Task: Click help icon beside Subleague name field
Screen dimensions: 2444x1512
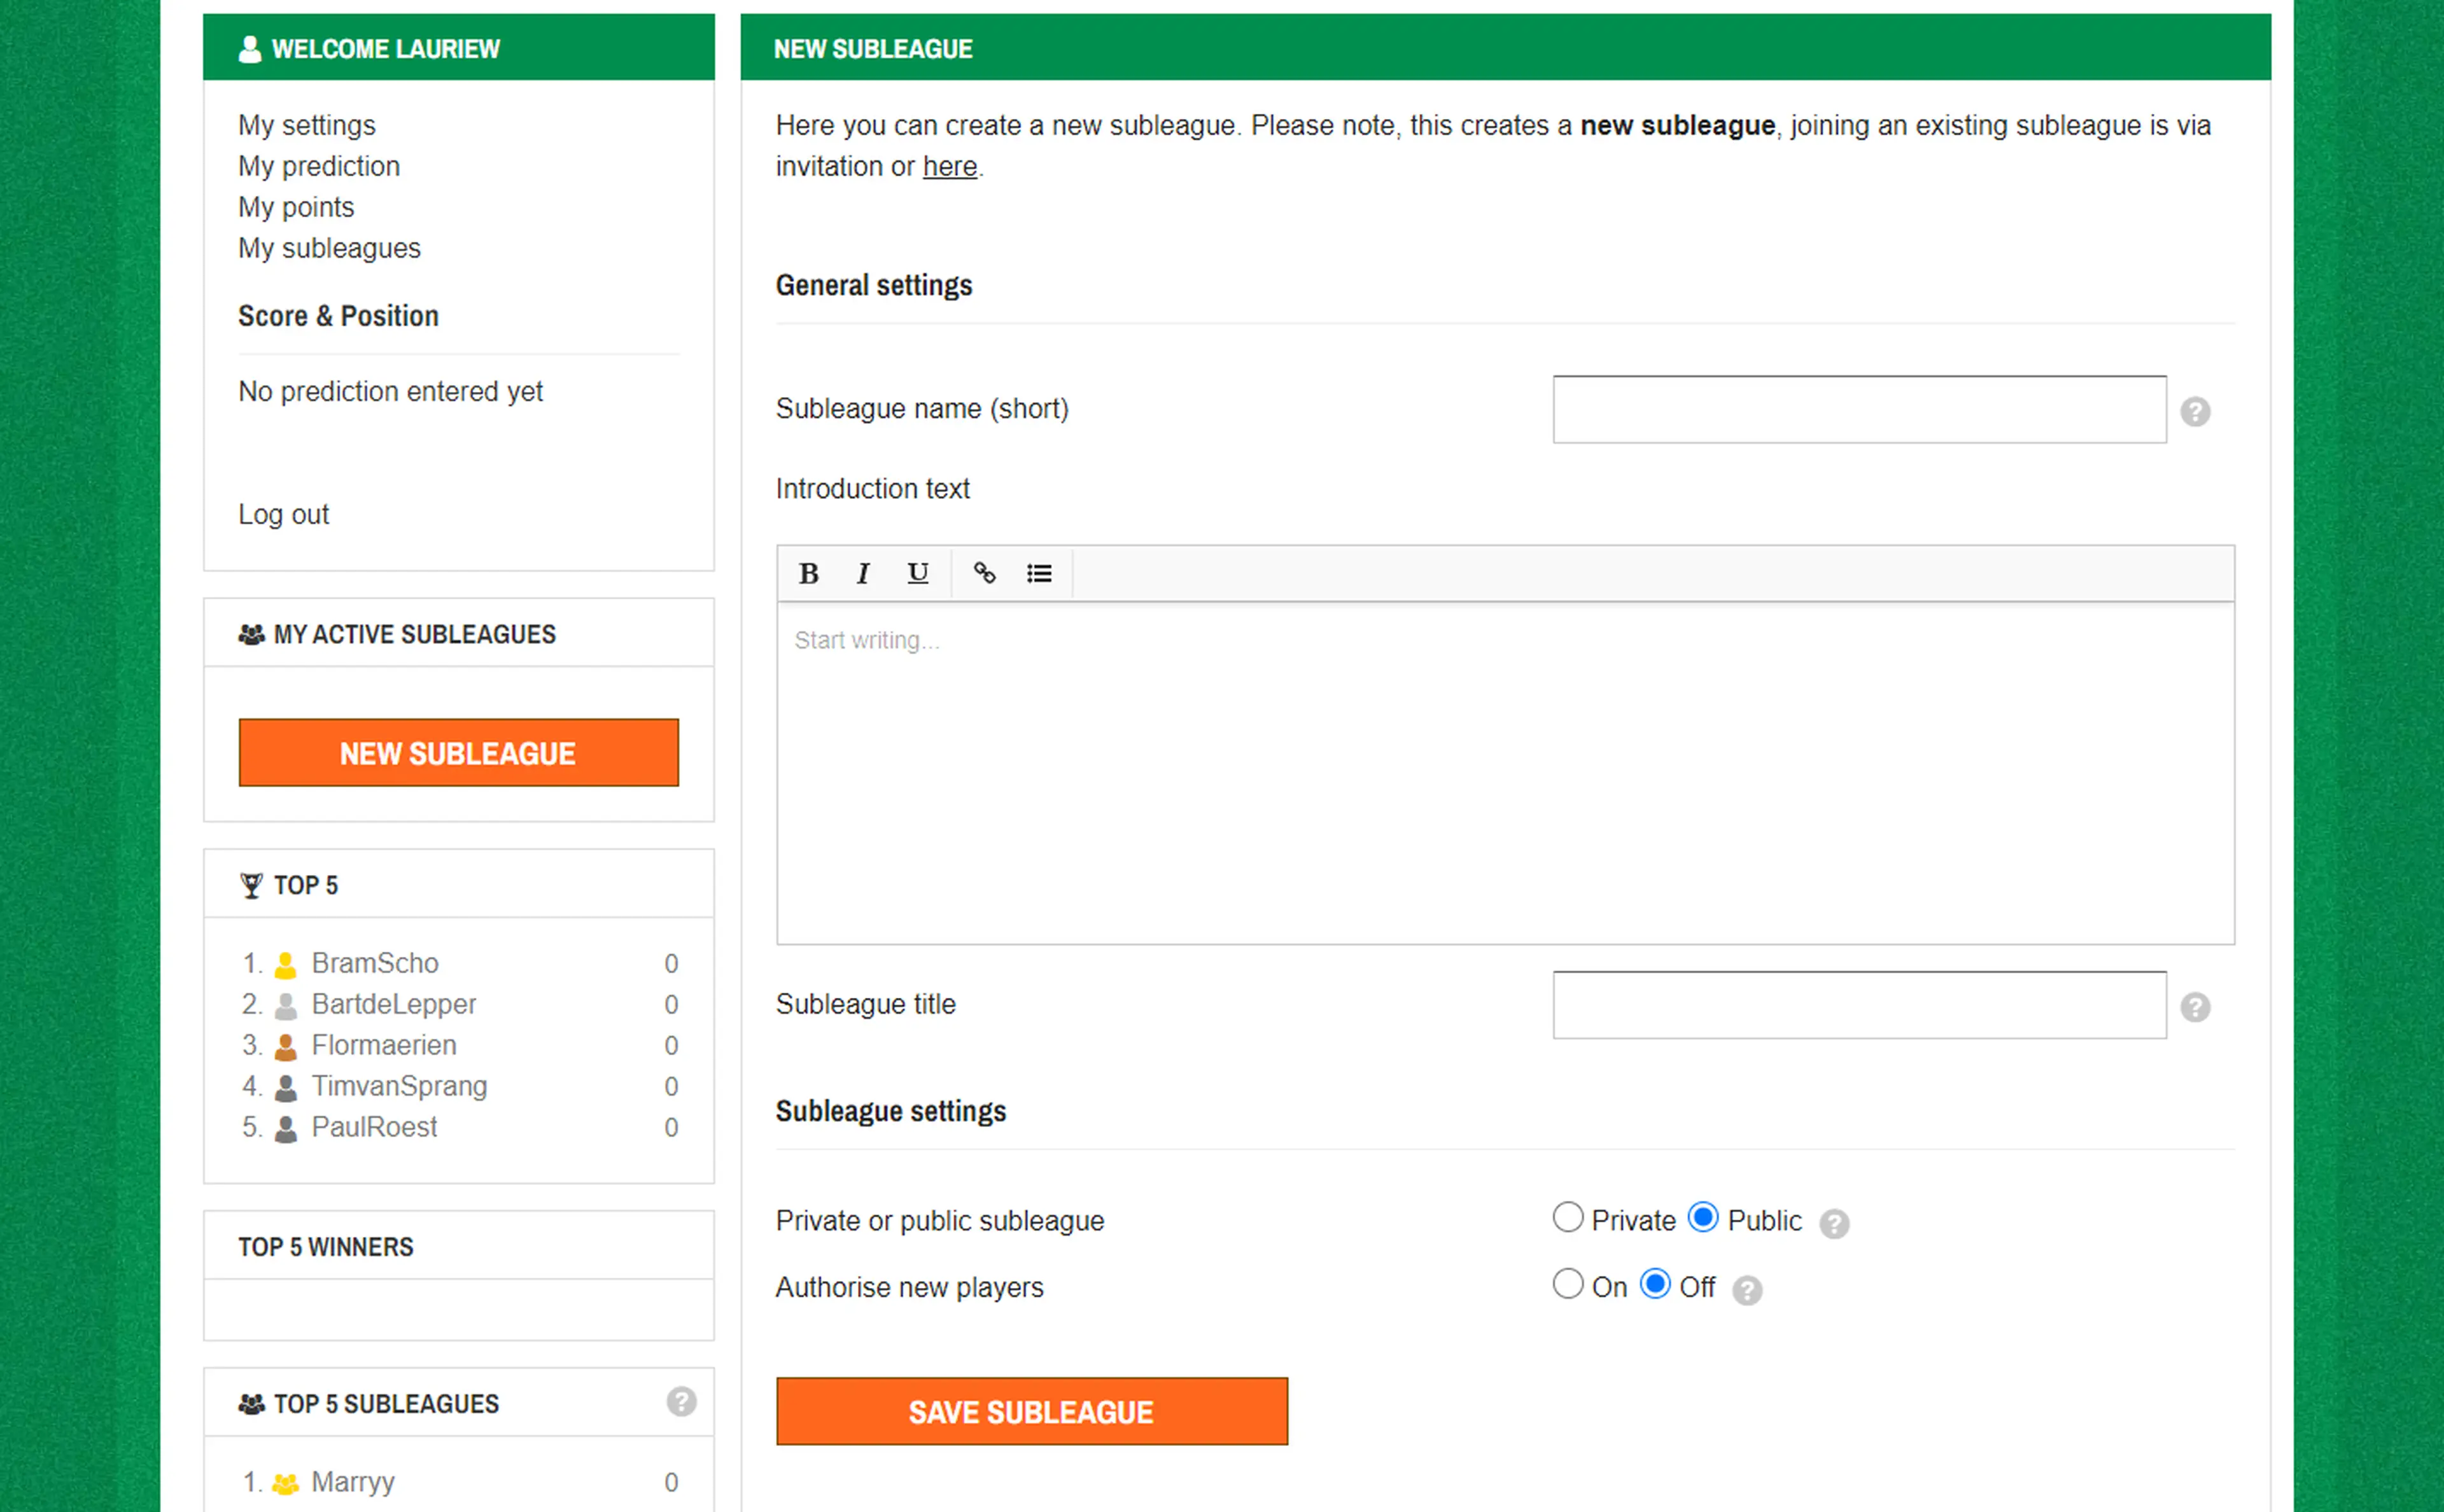Action: click(2195, 411)
